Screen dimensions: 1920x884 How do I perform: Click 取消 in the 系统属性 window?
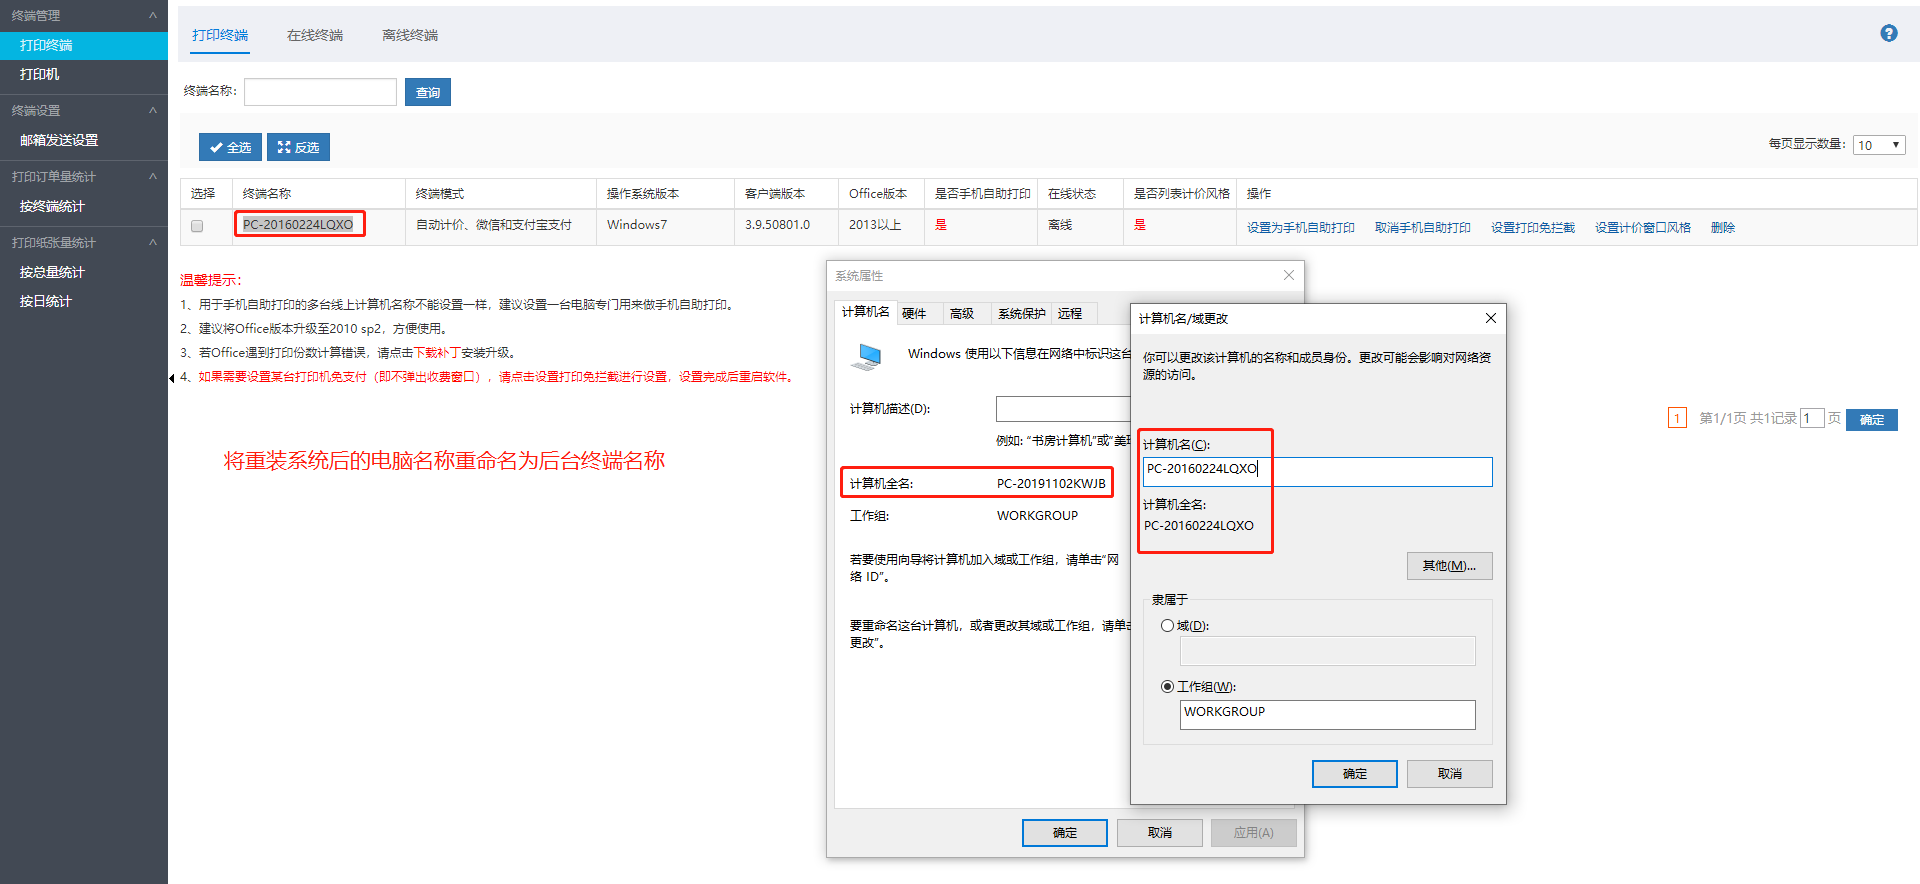click(x=1159, y=833)
